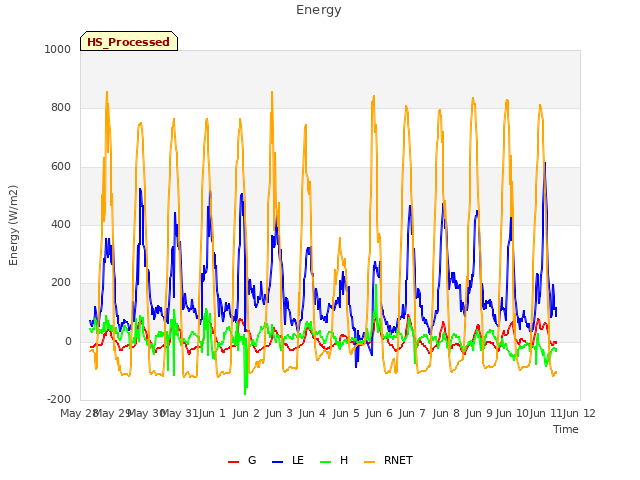Click the Jun 2 x-axis date label
This screenshot has height=480, width=640.
pyautogui.click(x=246, y=413)
